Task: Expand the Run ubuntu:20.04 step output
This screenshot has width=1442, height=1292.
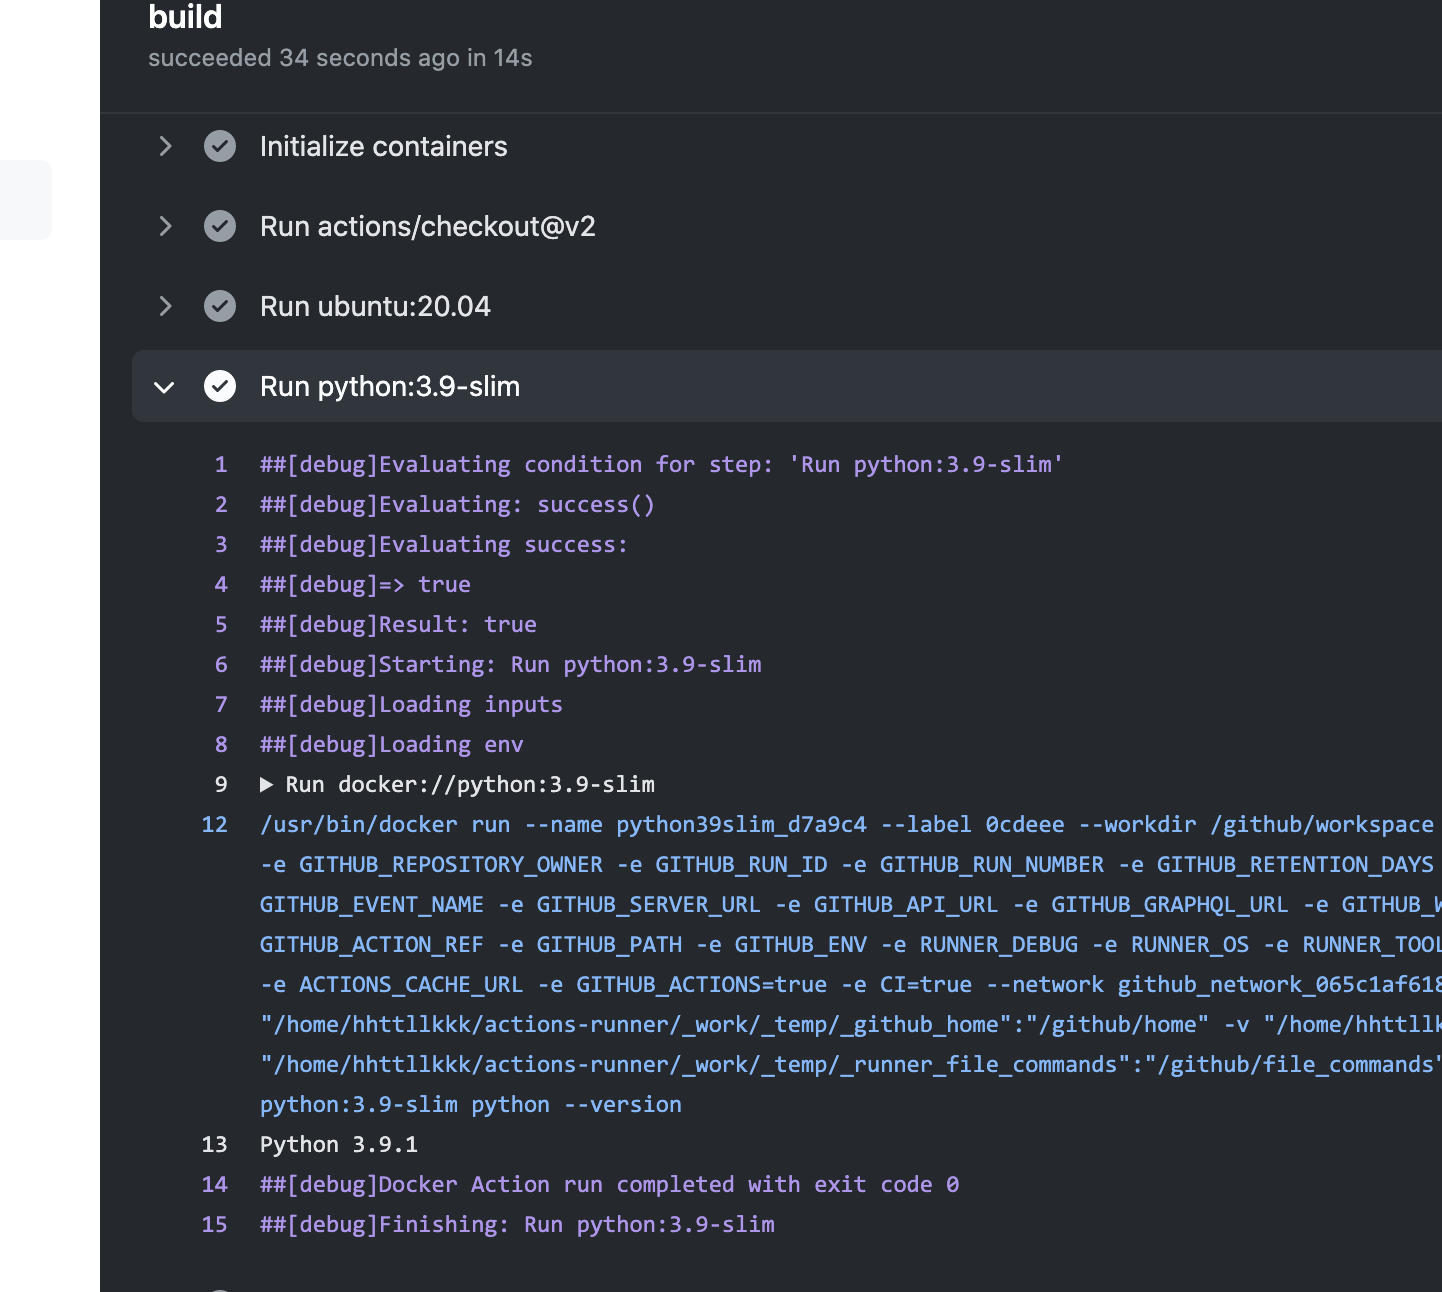Action: click(165, 306)
